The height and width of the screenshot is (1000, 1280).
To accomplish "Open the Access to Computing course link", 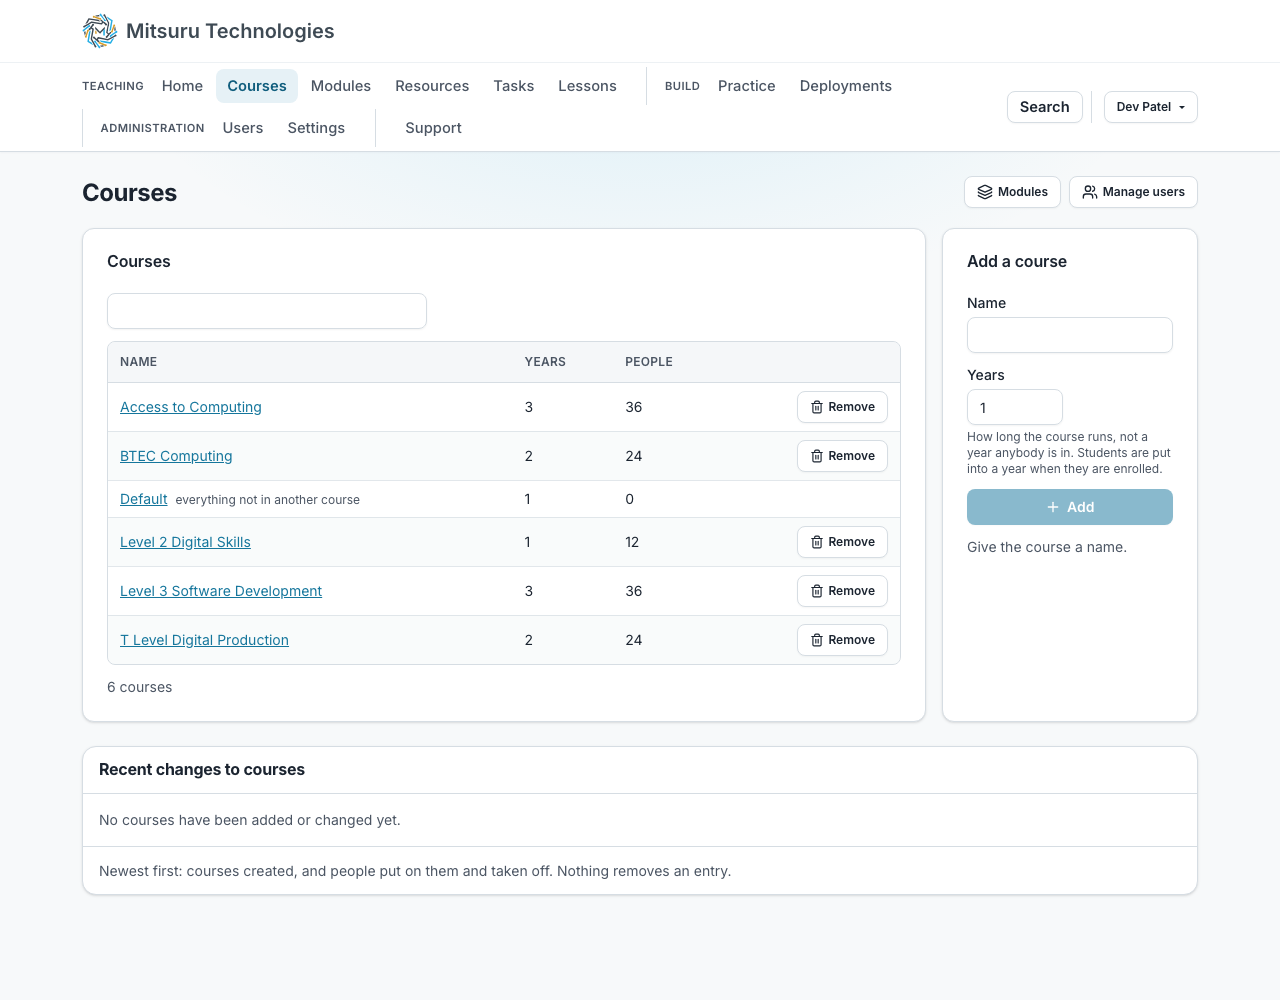I will (191, 407).
